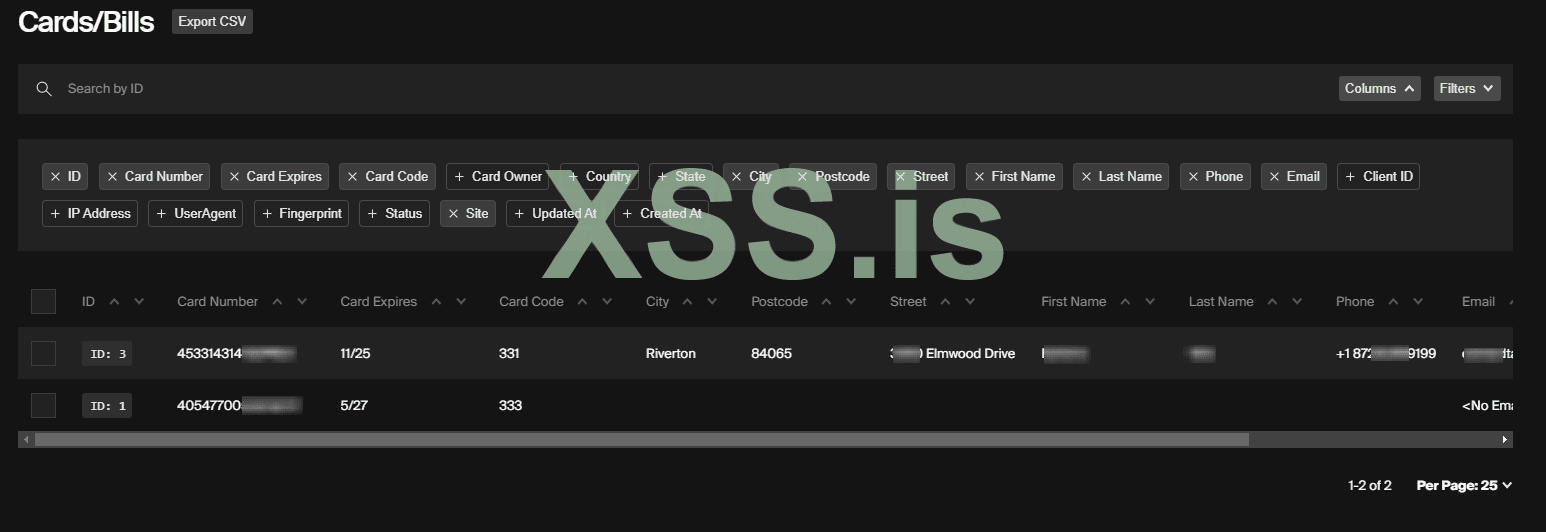
Task: Click the Riverton city cell
Action: pyautogui.click(x=671, y=353)
